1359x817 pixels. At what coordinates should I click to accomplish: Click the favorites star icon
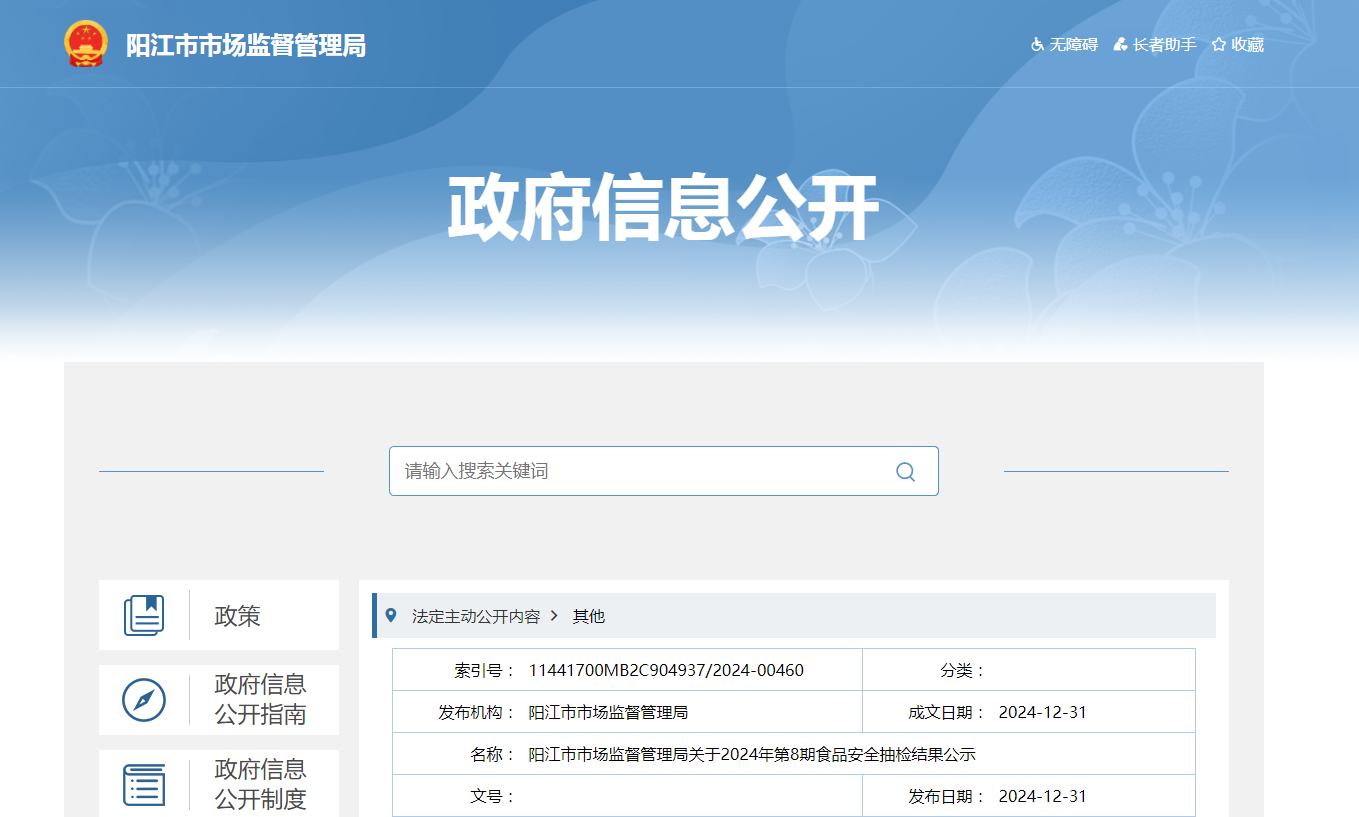point(1218,45)
